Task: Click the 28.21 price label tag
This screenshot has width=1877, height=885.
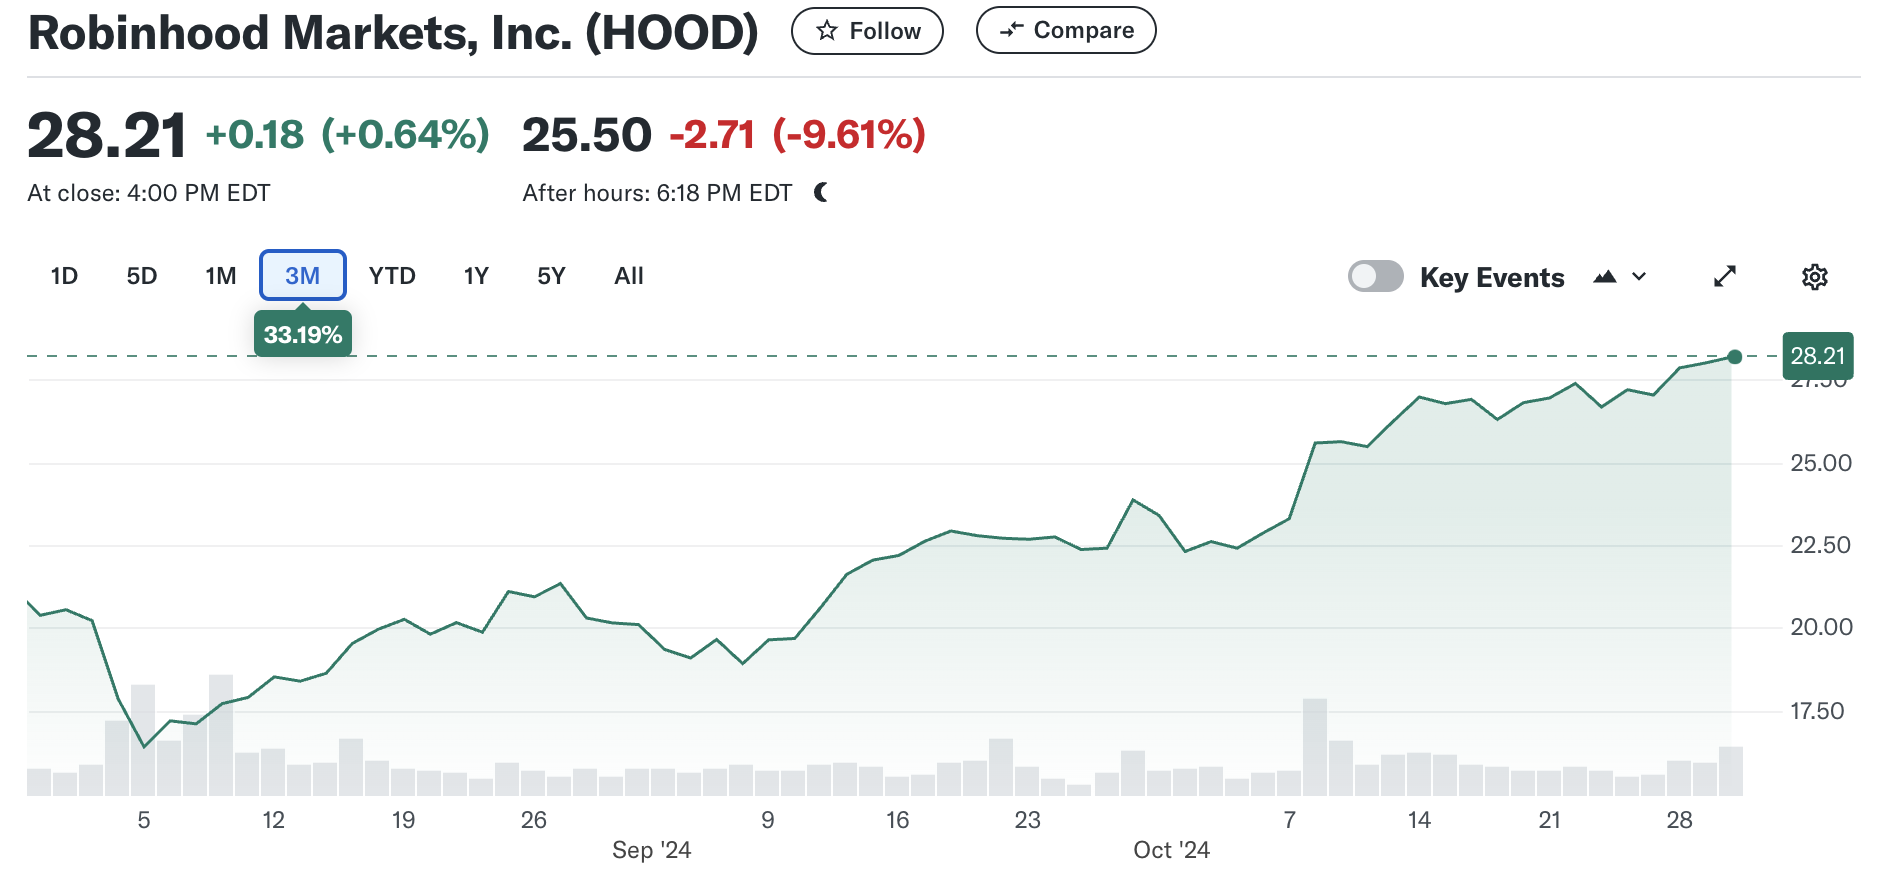Action: tap(1818, 356)
